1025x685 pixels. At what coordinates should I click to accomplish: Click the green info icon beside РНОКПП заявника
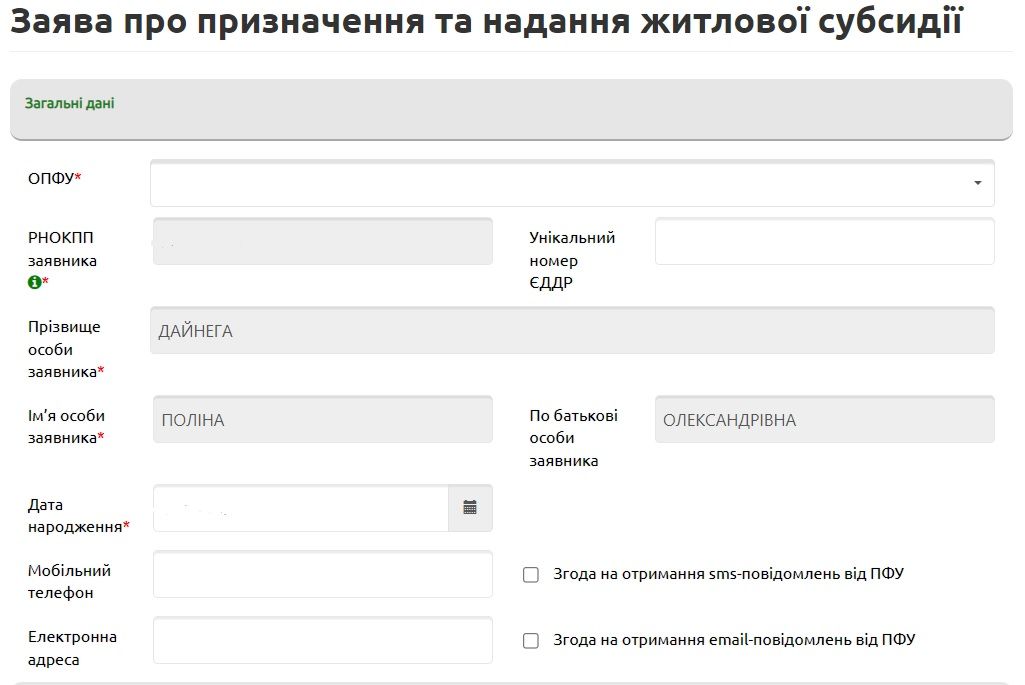tap(36, 283)
